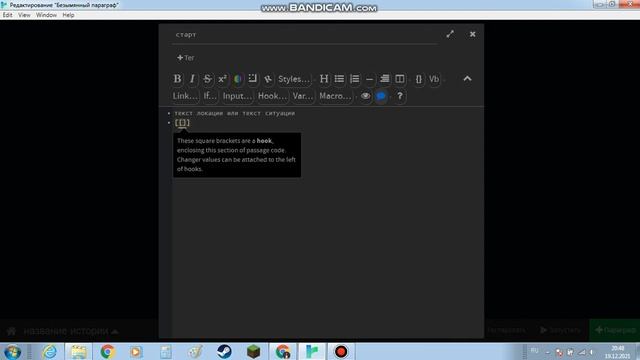Launch Internet Explorer from the taskbar
This screenshot has height=360, width=640.
pos(50,352)
